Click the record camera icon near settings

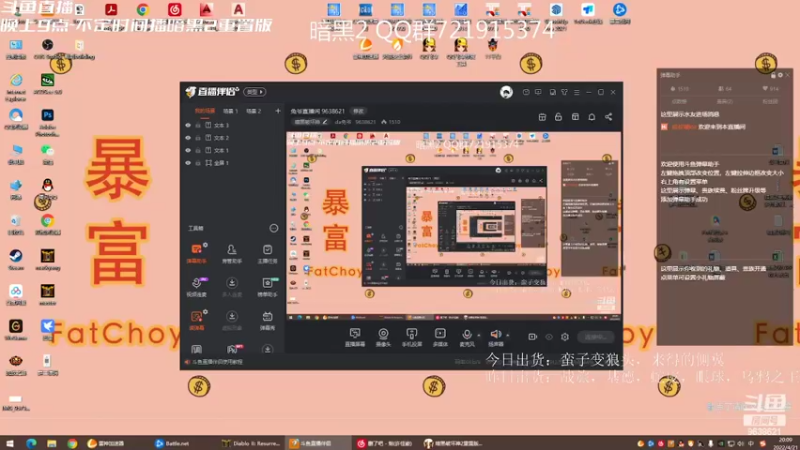(532, 337)
